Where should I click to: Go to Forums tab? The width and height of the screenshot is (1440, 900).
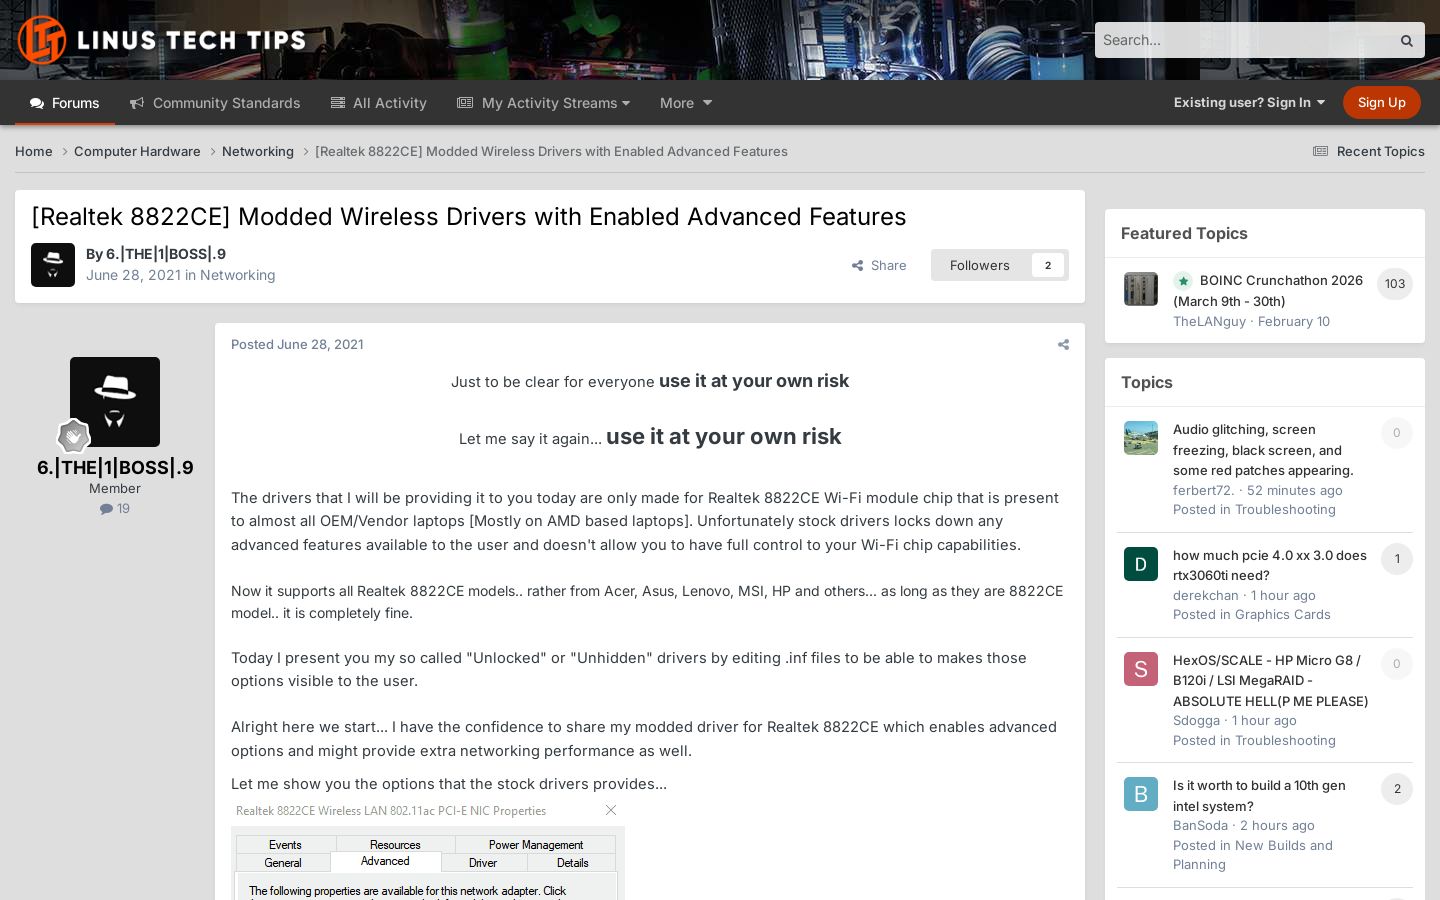pos(65,103)
